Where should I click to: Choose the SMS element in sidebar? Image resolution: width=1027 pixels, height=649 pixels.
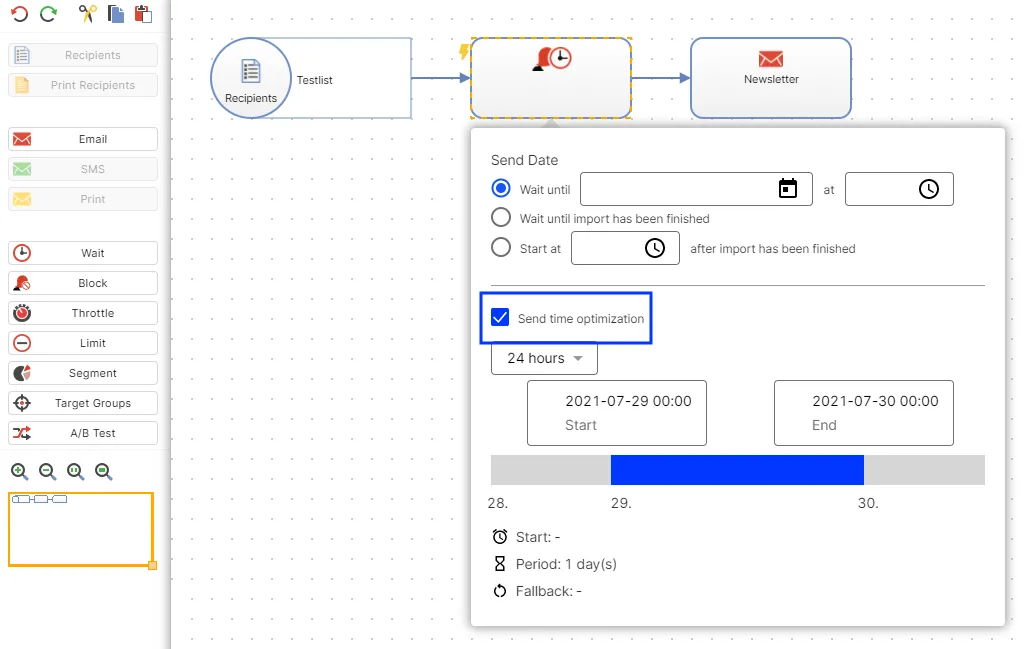[x=83, y=169]
